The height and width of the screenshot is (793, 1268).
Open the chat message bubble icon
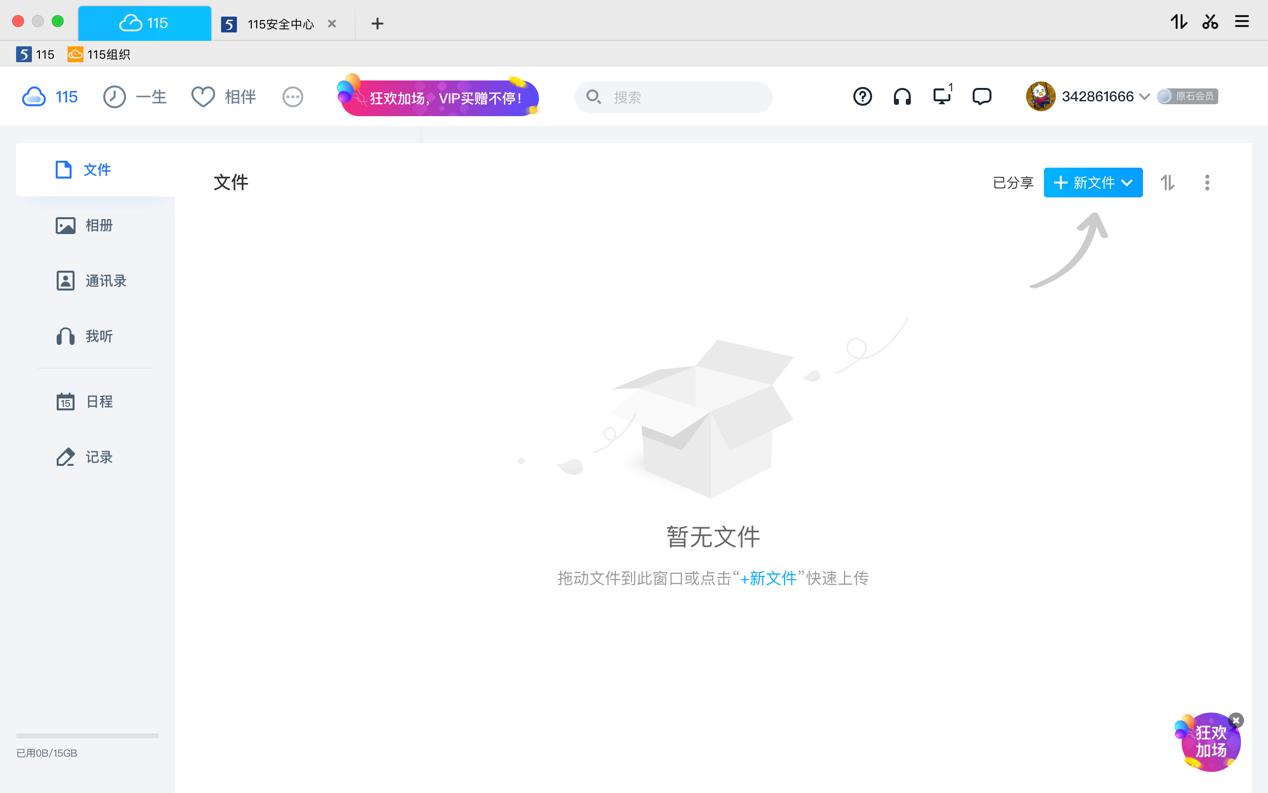coord(982,96)
